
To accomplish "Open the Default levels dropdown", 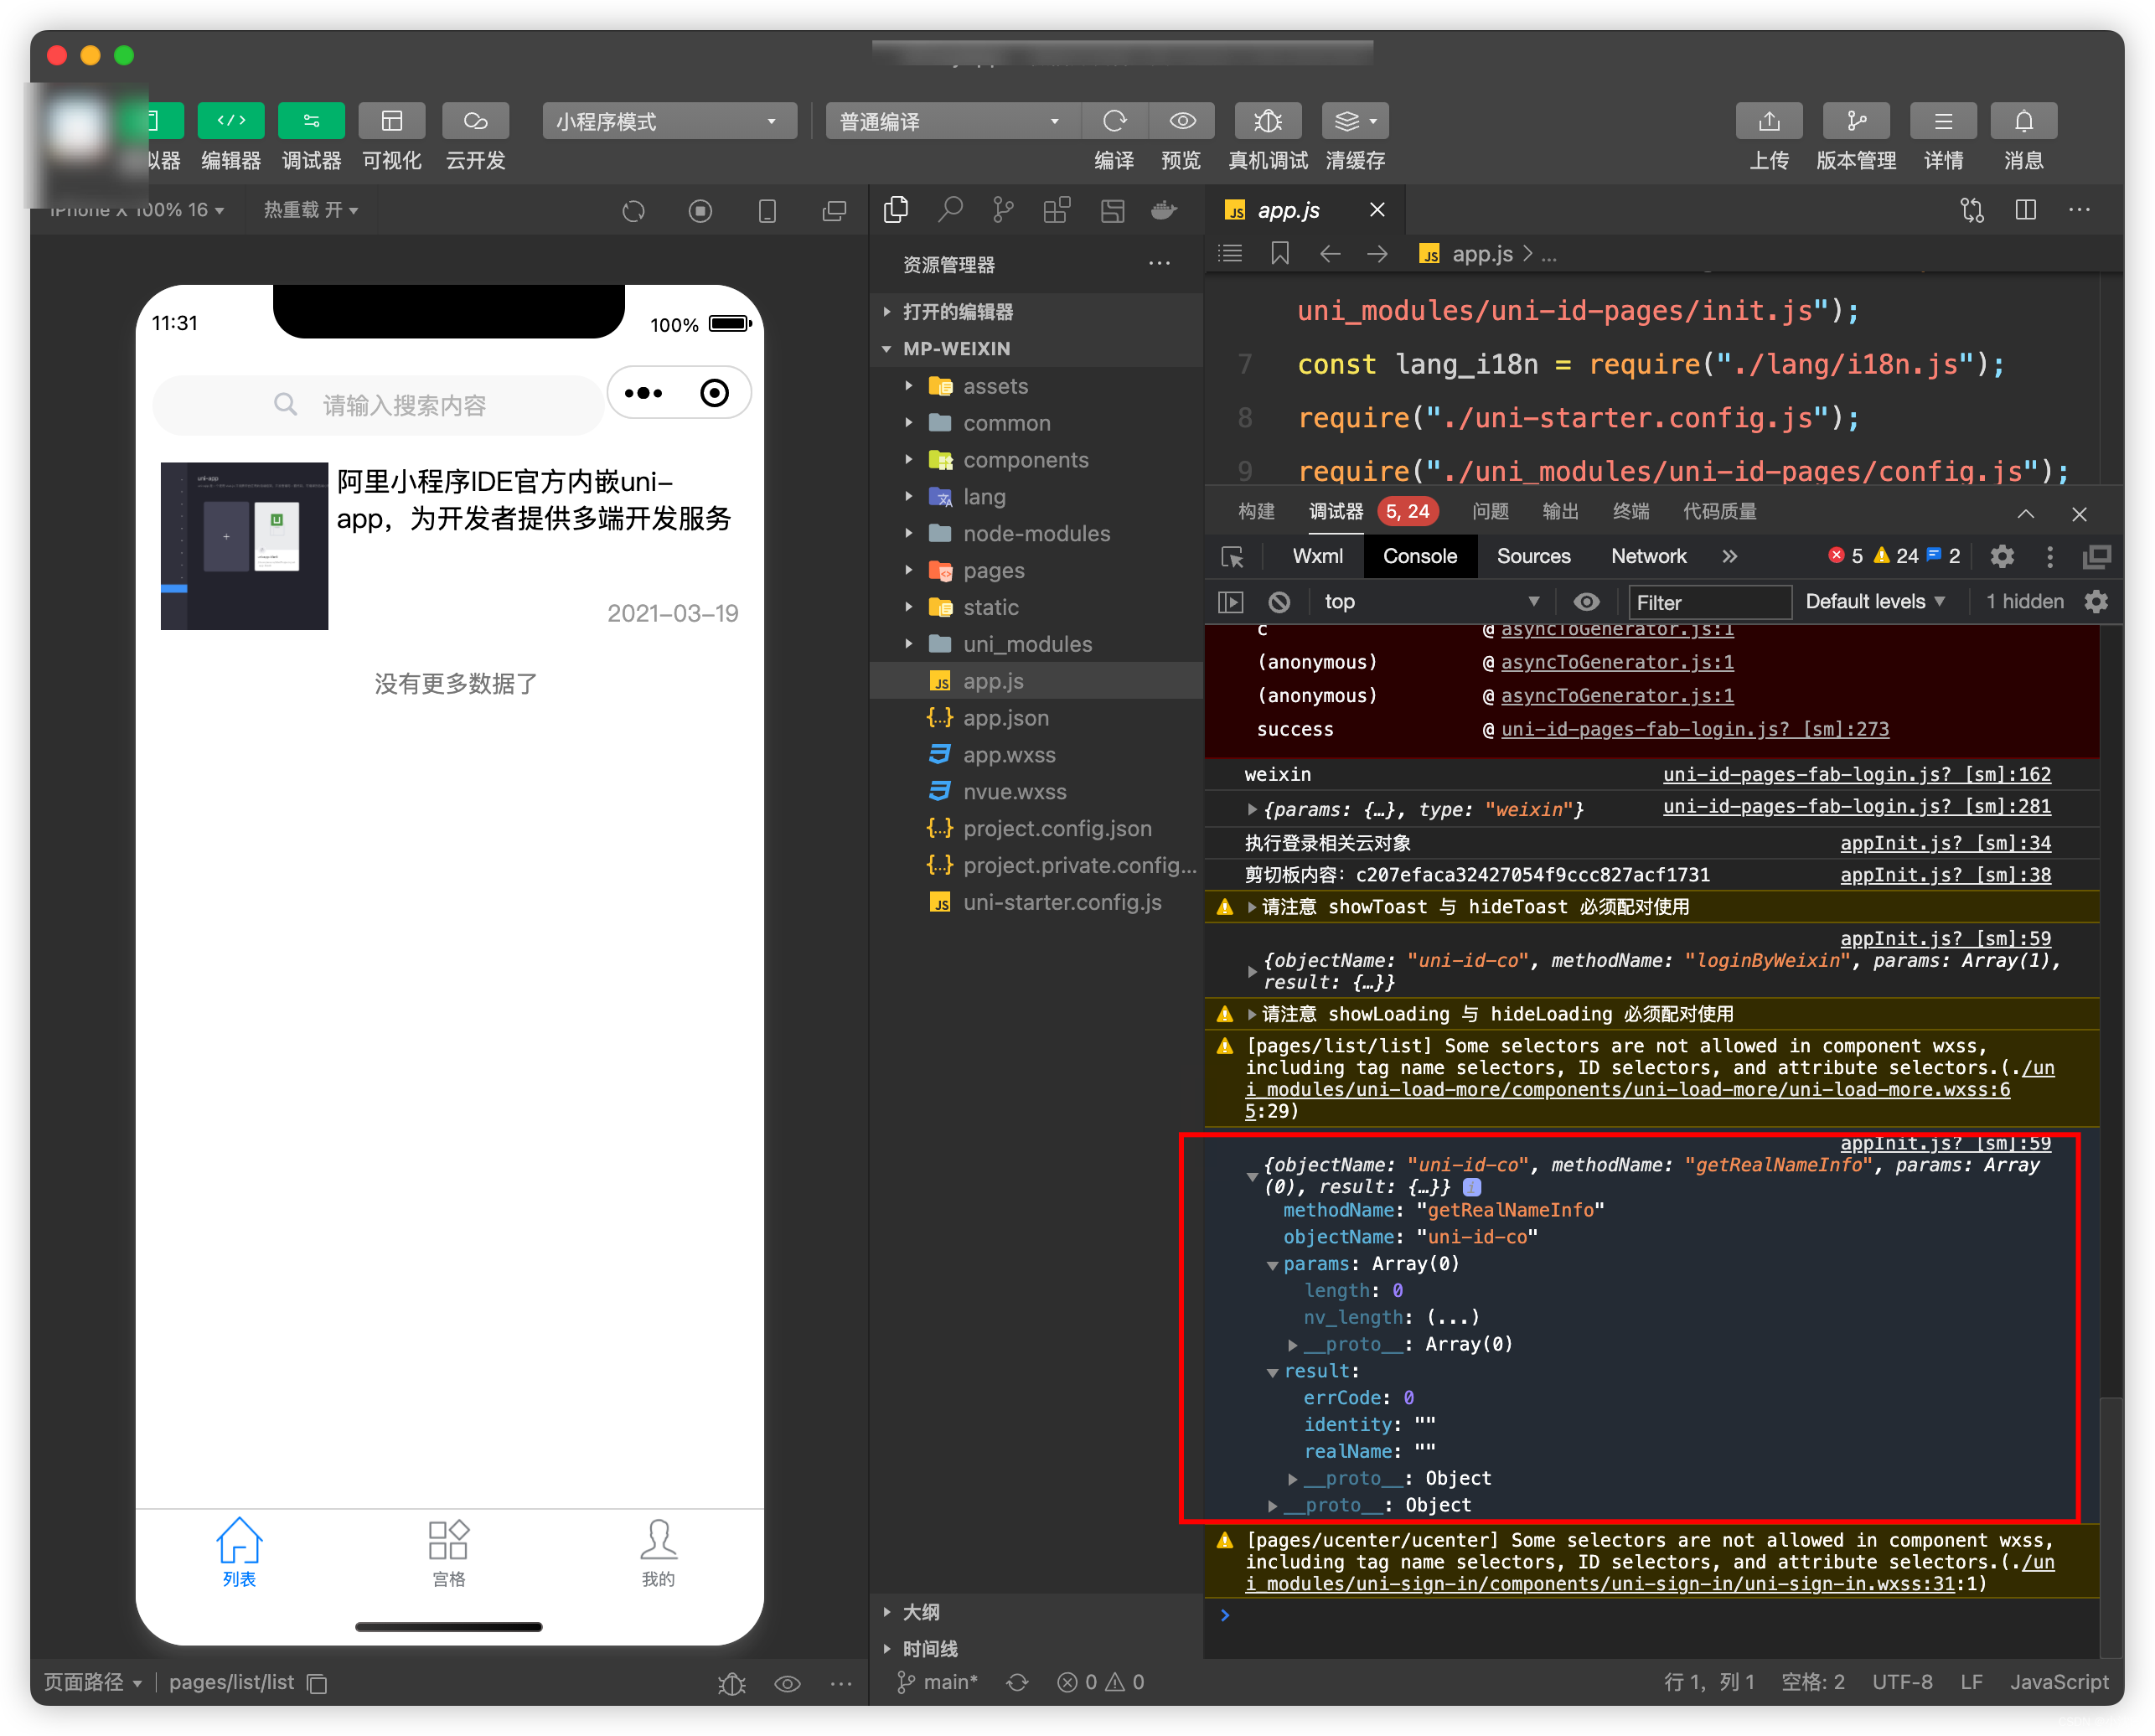I will pyautogui.click(x=1874, y=602).
